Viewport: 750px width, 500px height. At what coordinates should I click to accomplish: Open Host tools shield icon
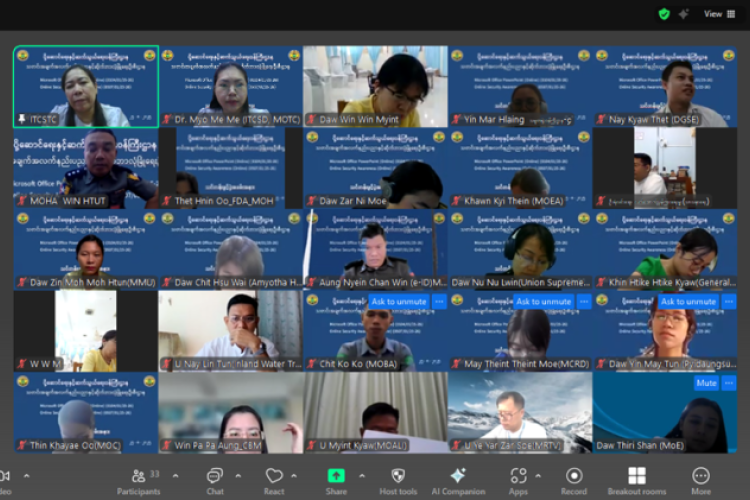[x=398, y=476]
